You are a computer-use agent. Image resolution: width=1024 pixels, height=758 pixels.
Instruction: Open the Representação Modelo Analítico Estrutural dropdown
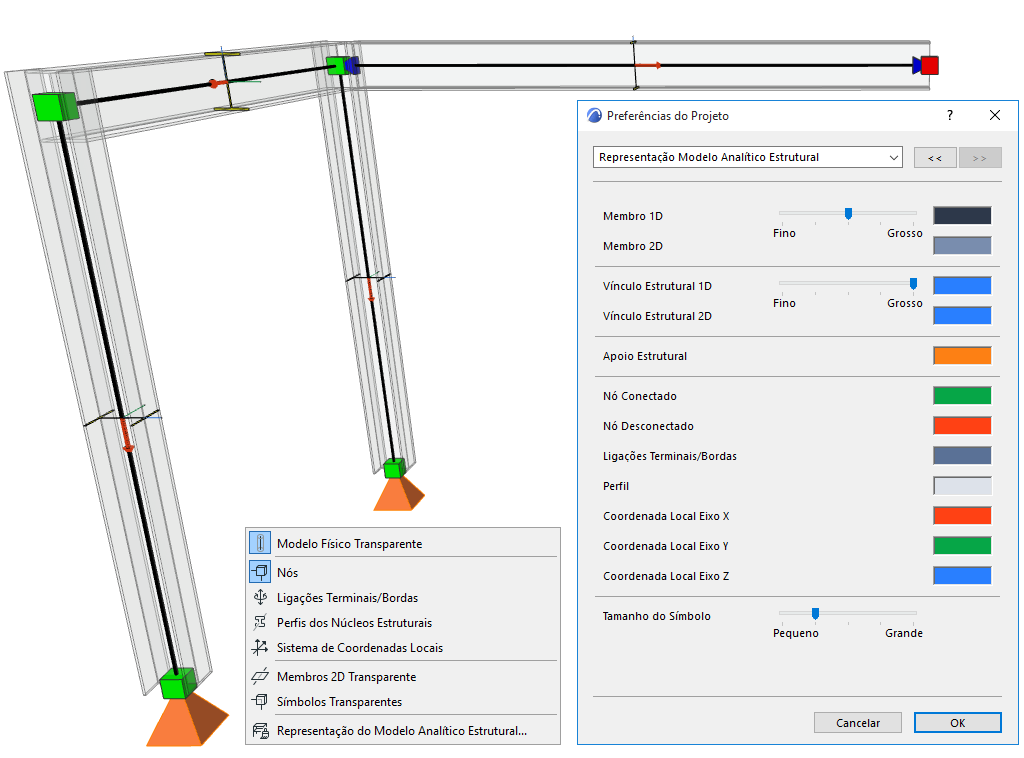pyautogui.click(x=748, y=157)
